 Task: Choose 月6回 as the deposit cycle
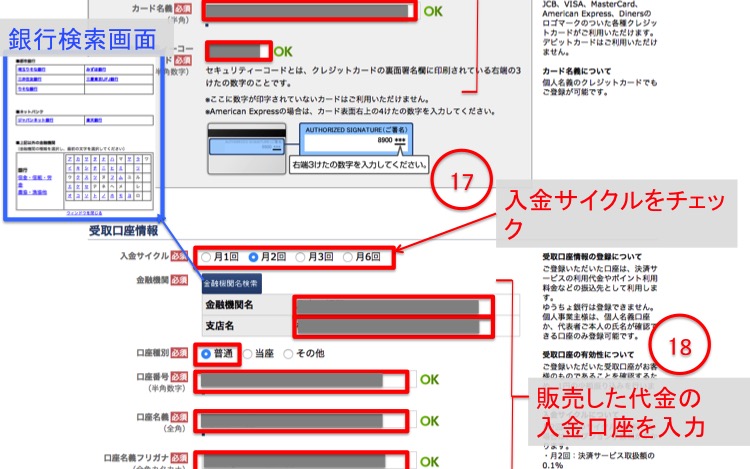pyautogui.click(x=348, y=257)
